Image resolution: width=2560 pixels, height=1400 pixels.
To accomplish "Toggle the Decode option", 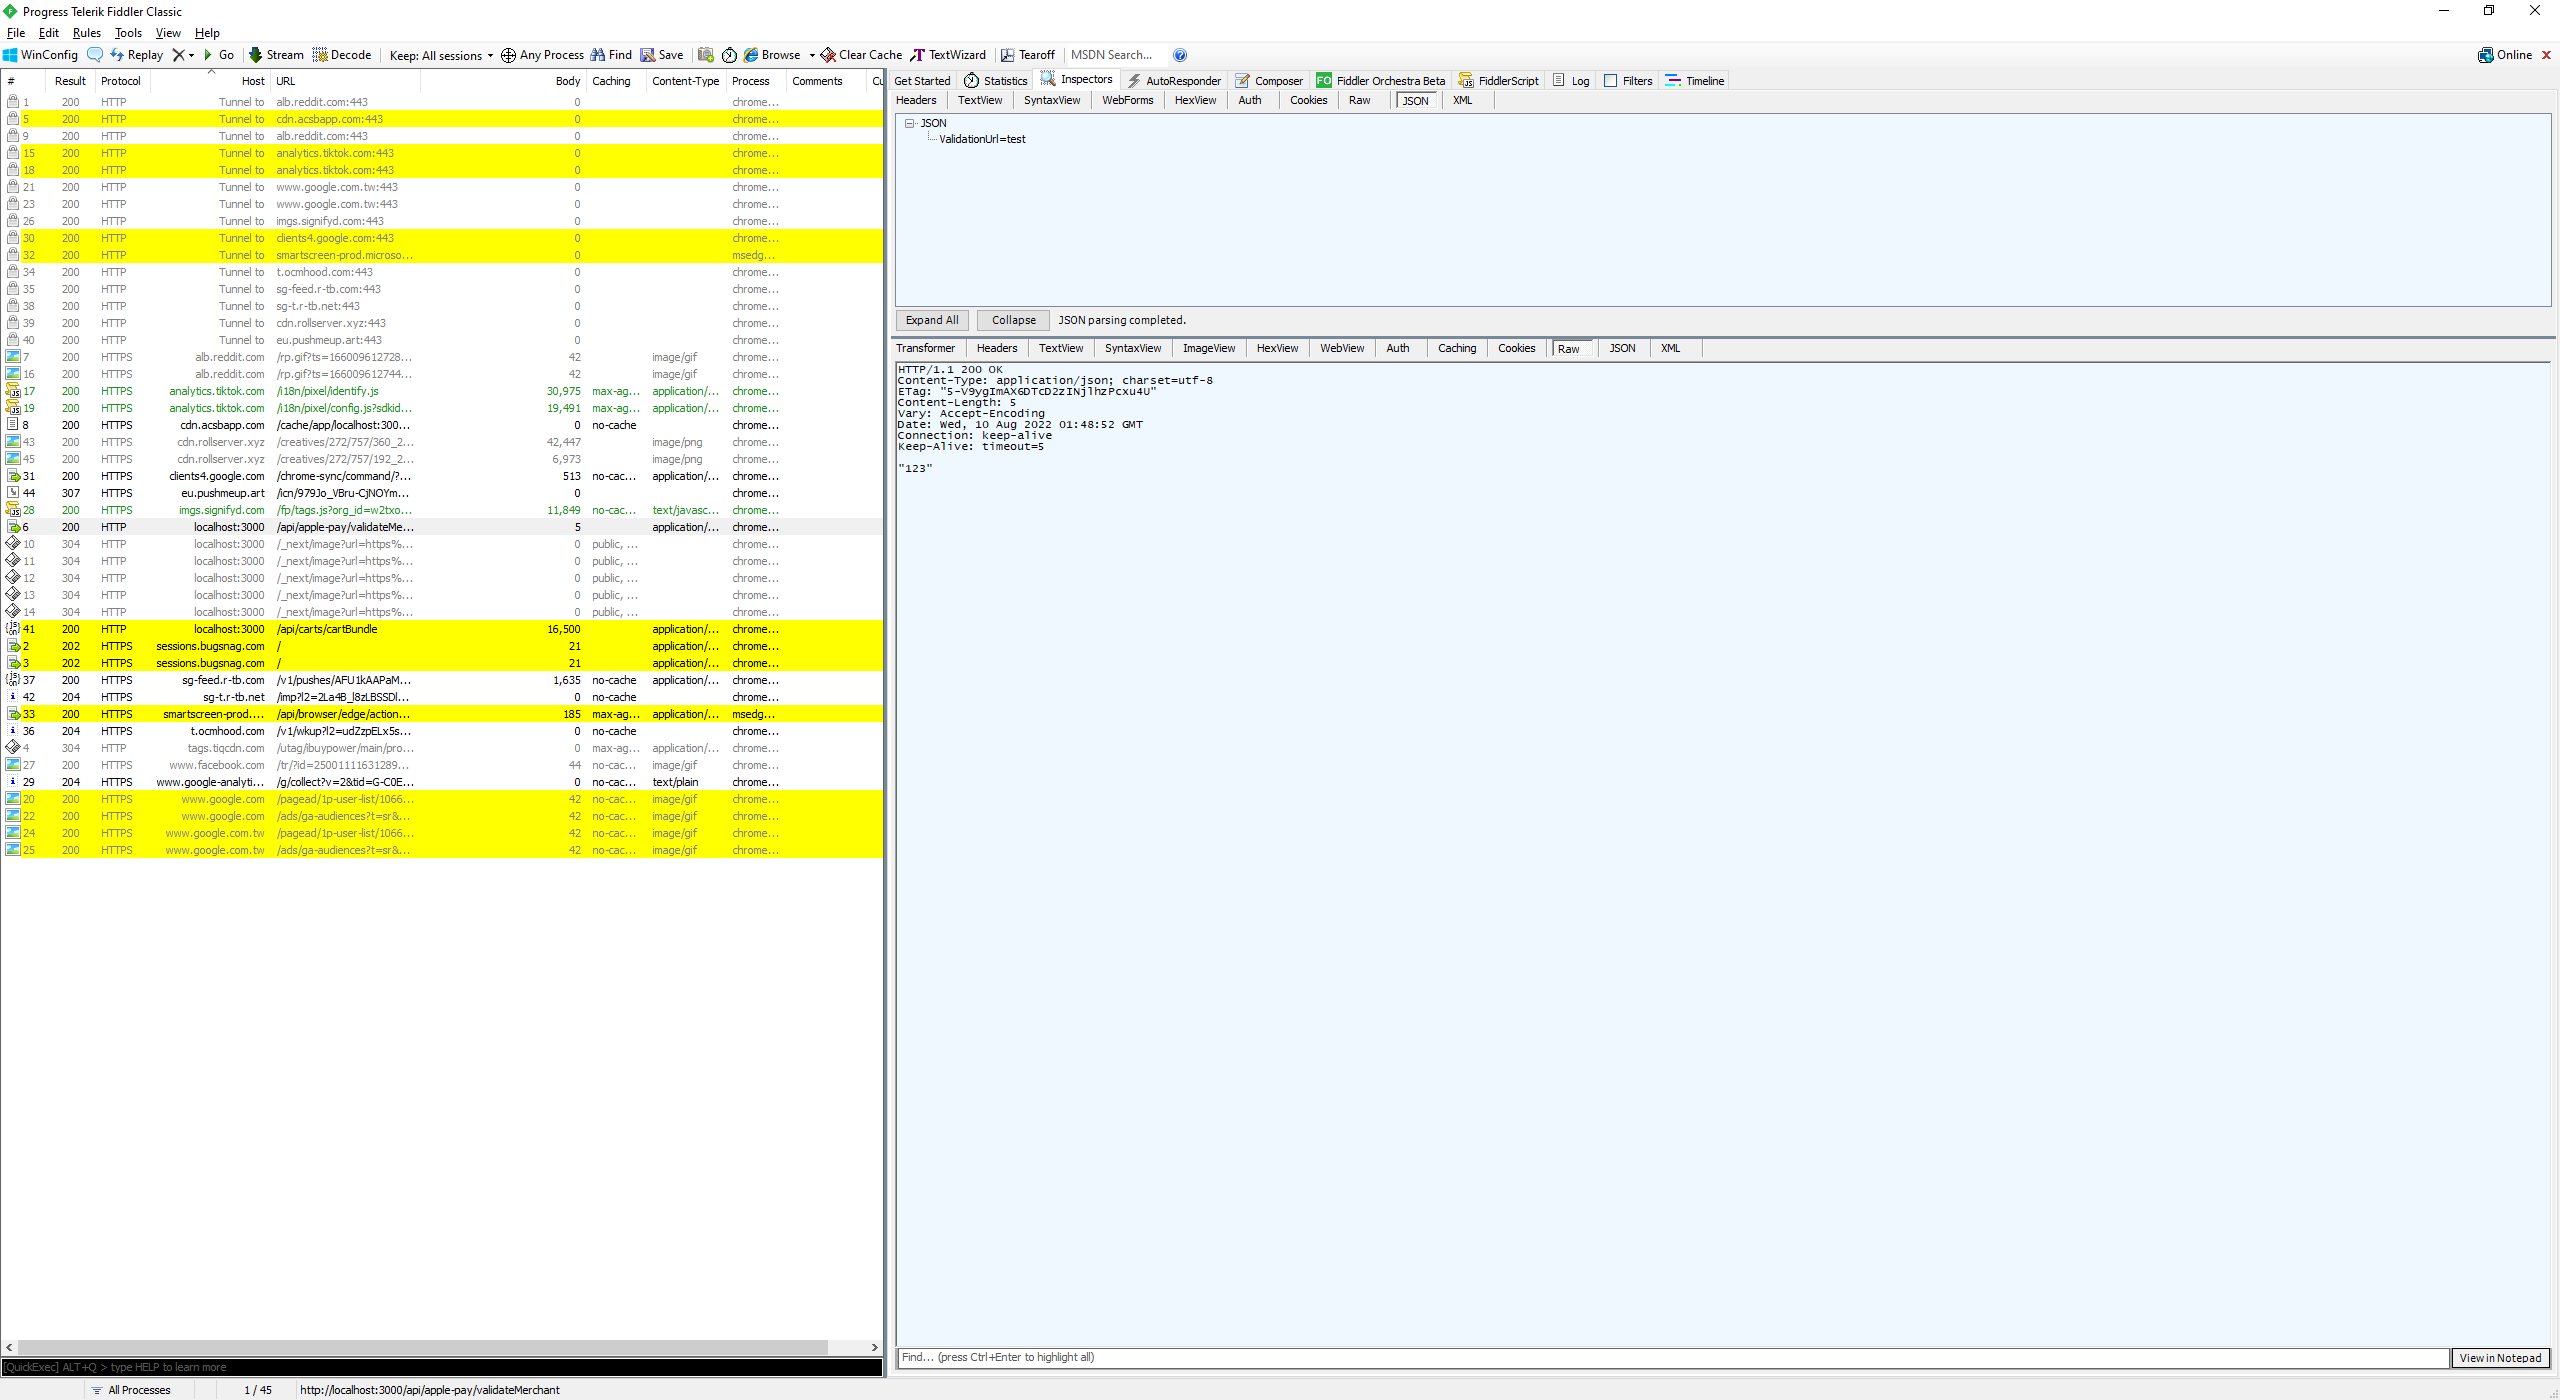I will (342, 55).
